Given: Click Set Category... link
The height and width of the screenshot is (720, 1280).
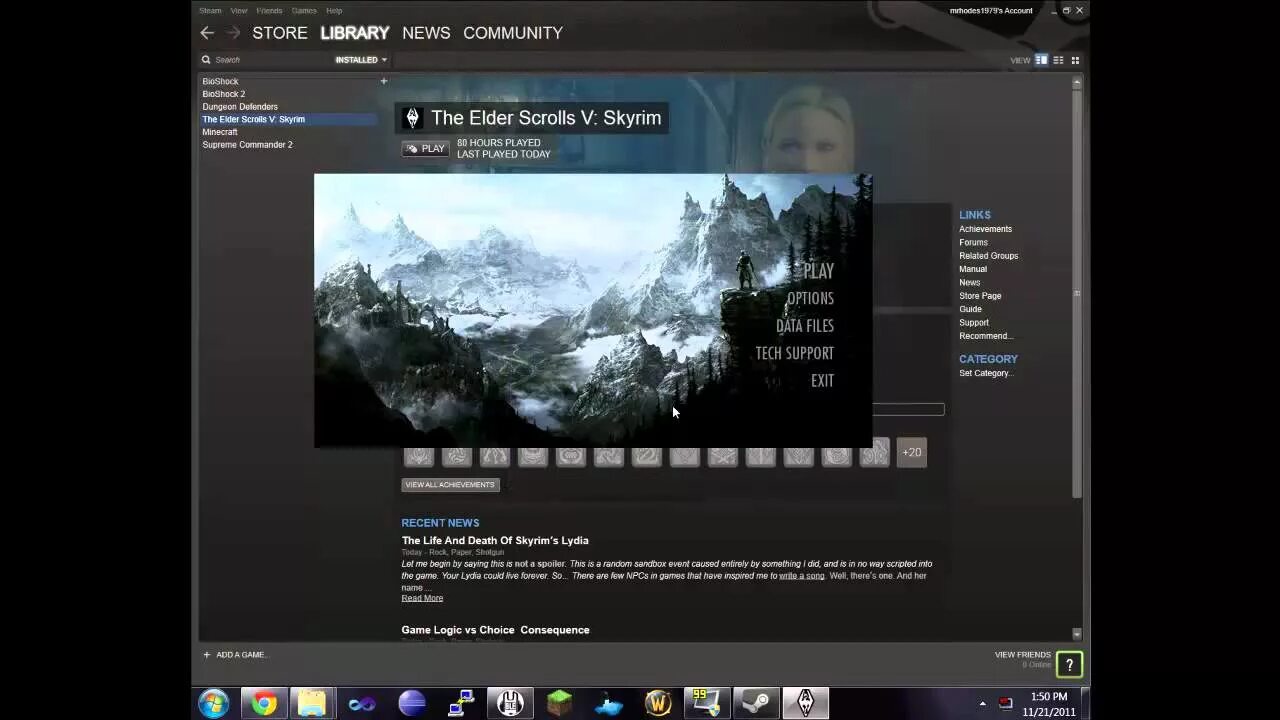Looking at the screenshot, I should tap(986, 373).
